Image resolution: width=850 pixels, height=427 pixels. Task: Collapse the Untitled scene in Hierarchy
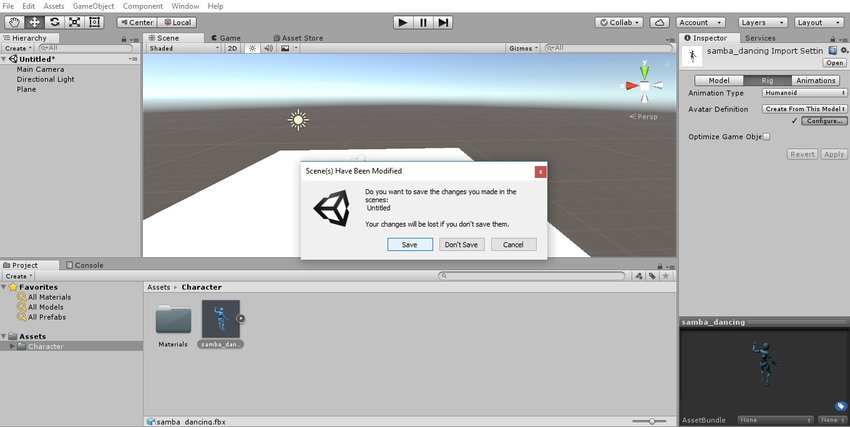pos(4,59)
